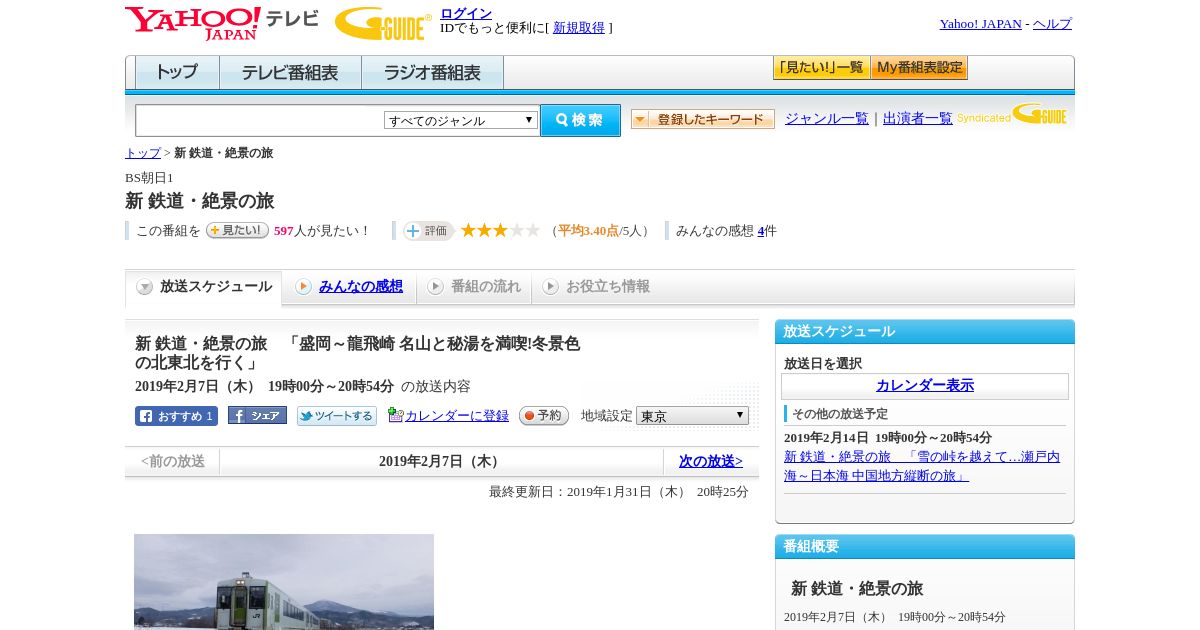The width and height of the screenshot is (1200, 630).
Task: Click the 番組の流れ tab
Action: point(474,287)
